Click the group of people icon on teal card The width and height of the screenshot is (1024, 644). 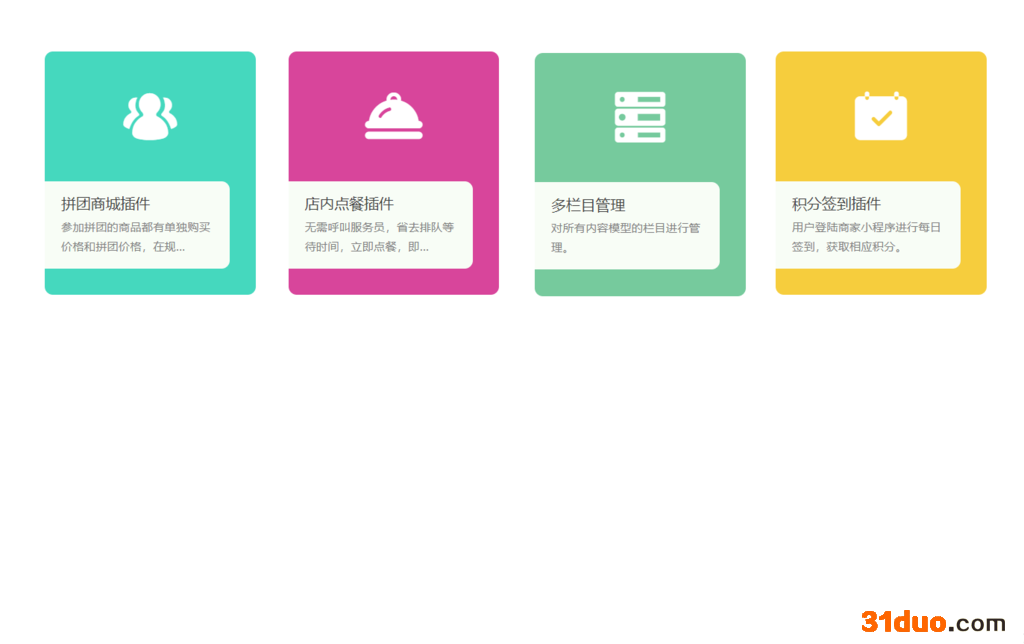coord(149,114)
